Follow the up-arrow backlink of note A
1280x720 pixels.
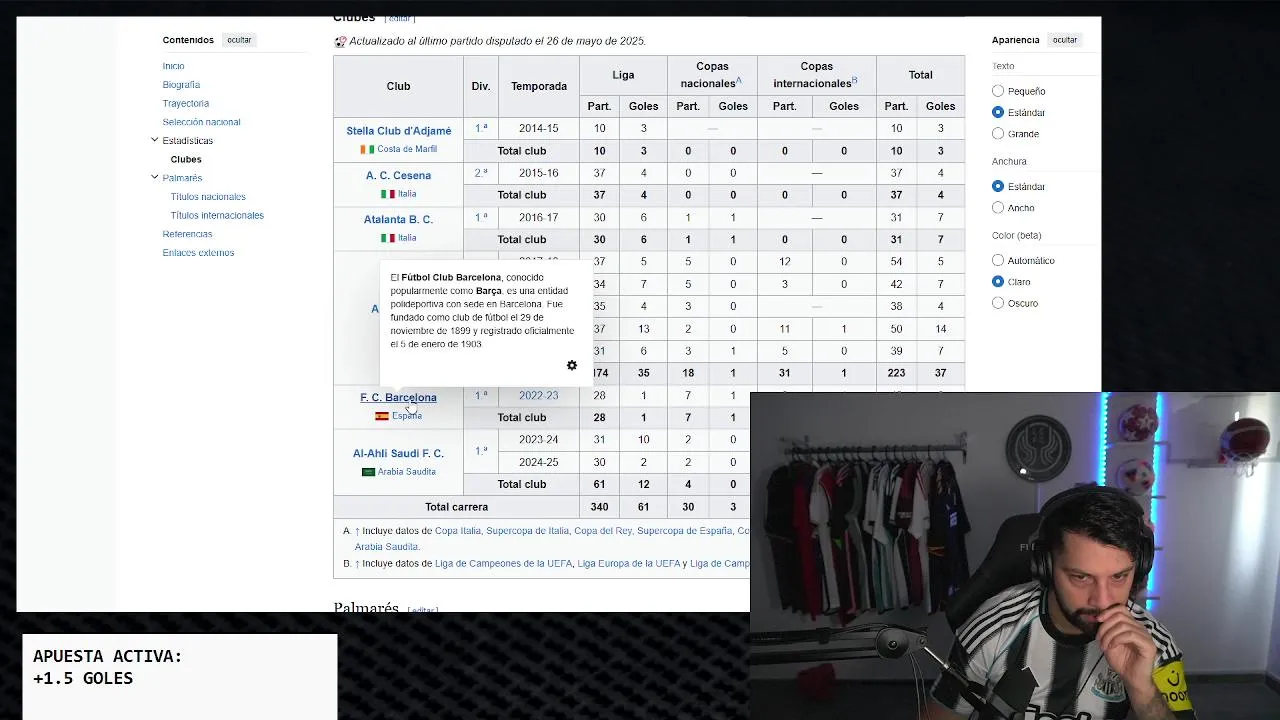point(357,531)
